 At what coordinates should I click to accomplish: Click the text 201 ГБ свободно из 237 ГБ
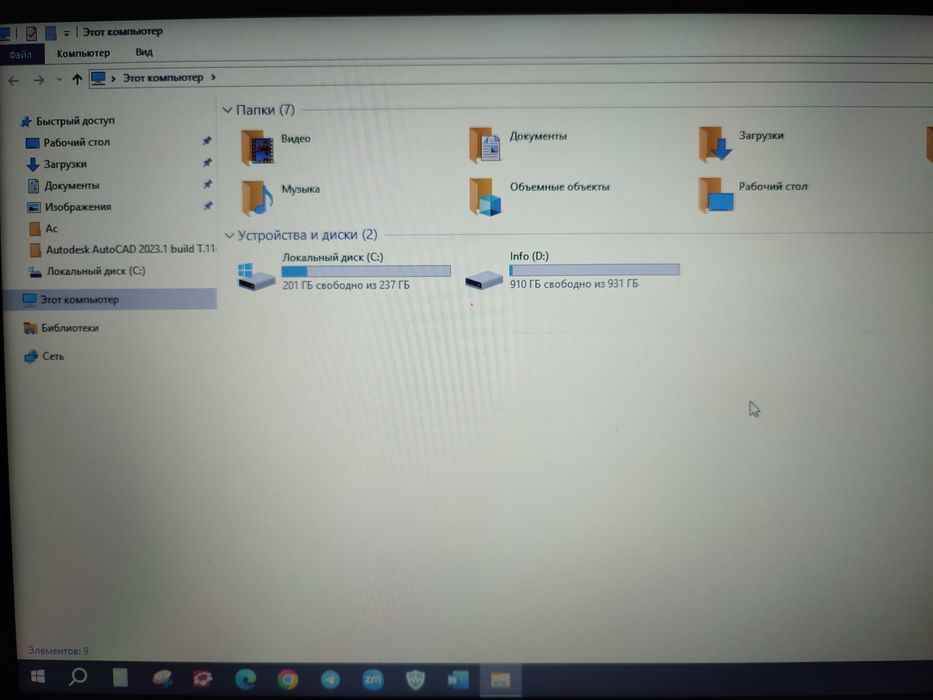(346, 285)
